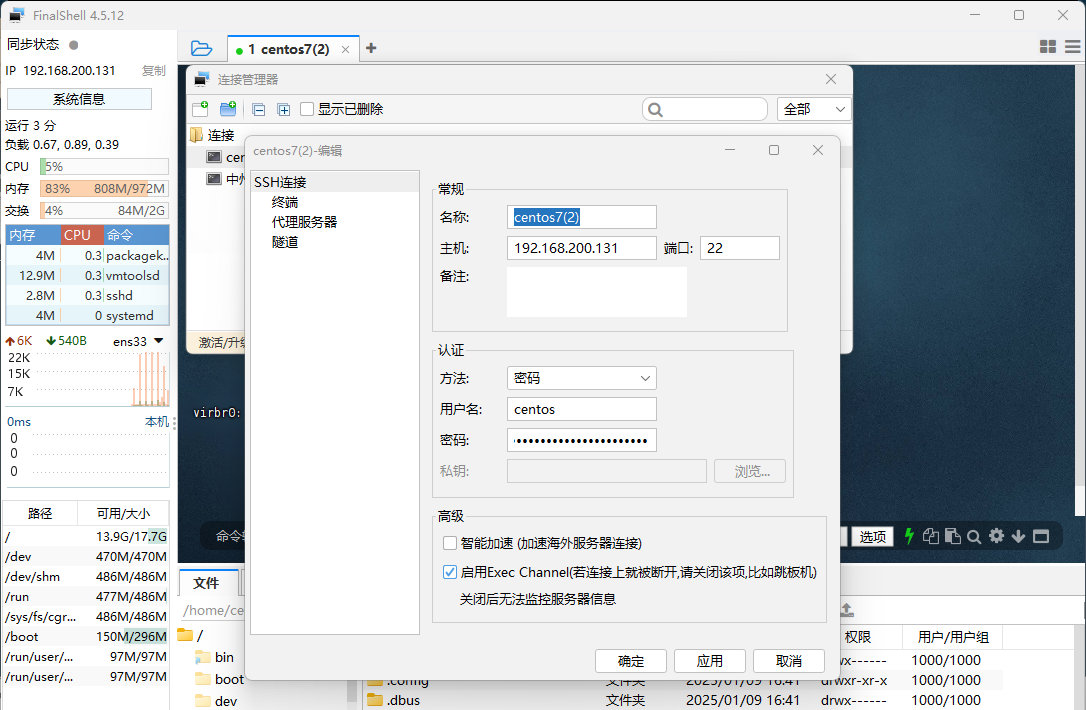The image size is (1086, 710).
Task: Click the 系统信息 button in sidebar
Action: pyautogui.click(x=79, y=99)
